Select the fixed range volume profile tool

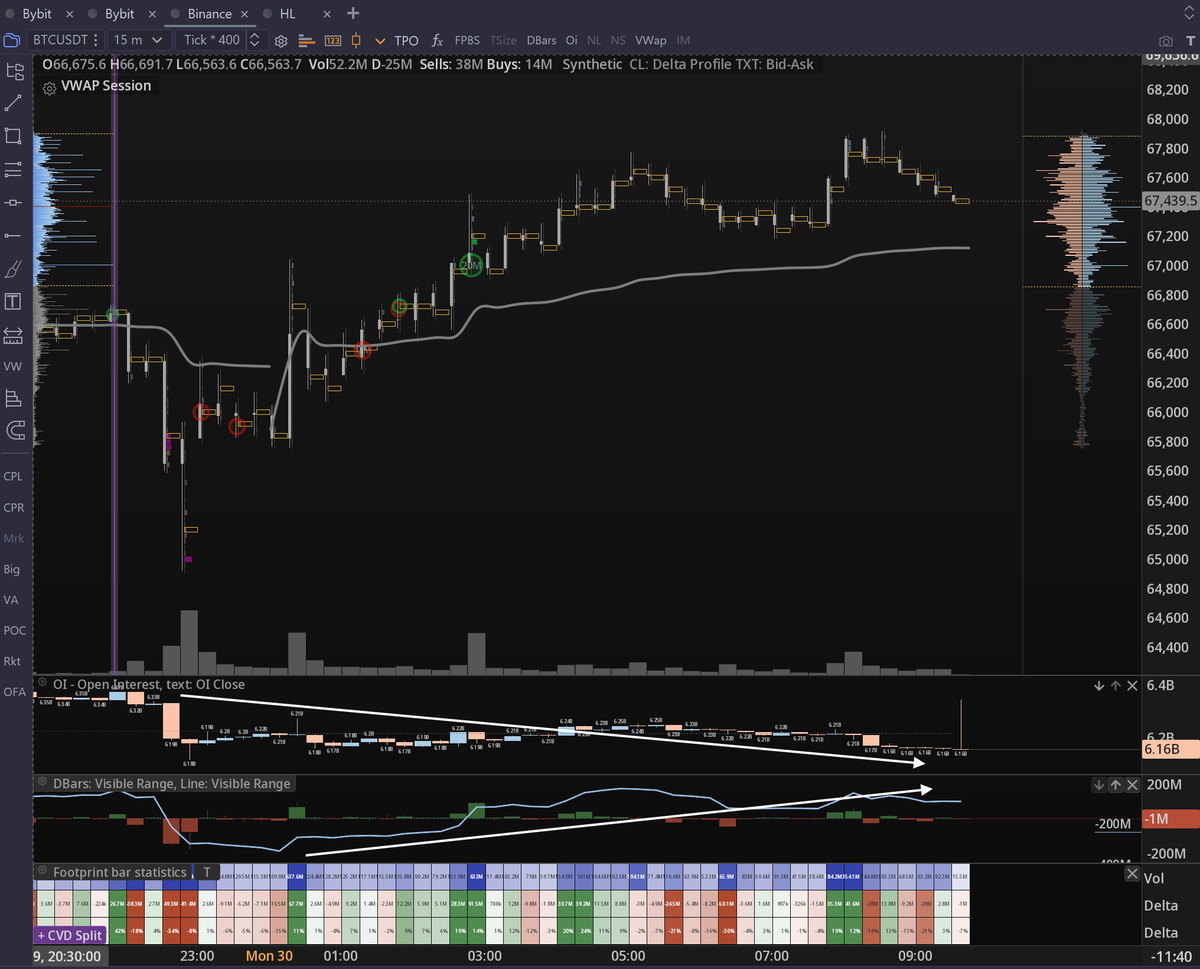click(x=14, y=399)
